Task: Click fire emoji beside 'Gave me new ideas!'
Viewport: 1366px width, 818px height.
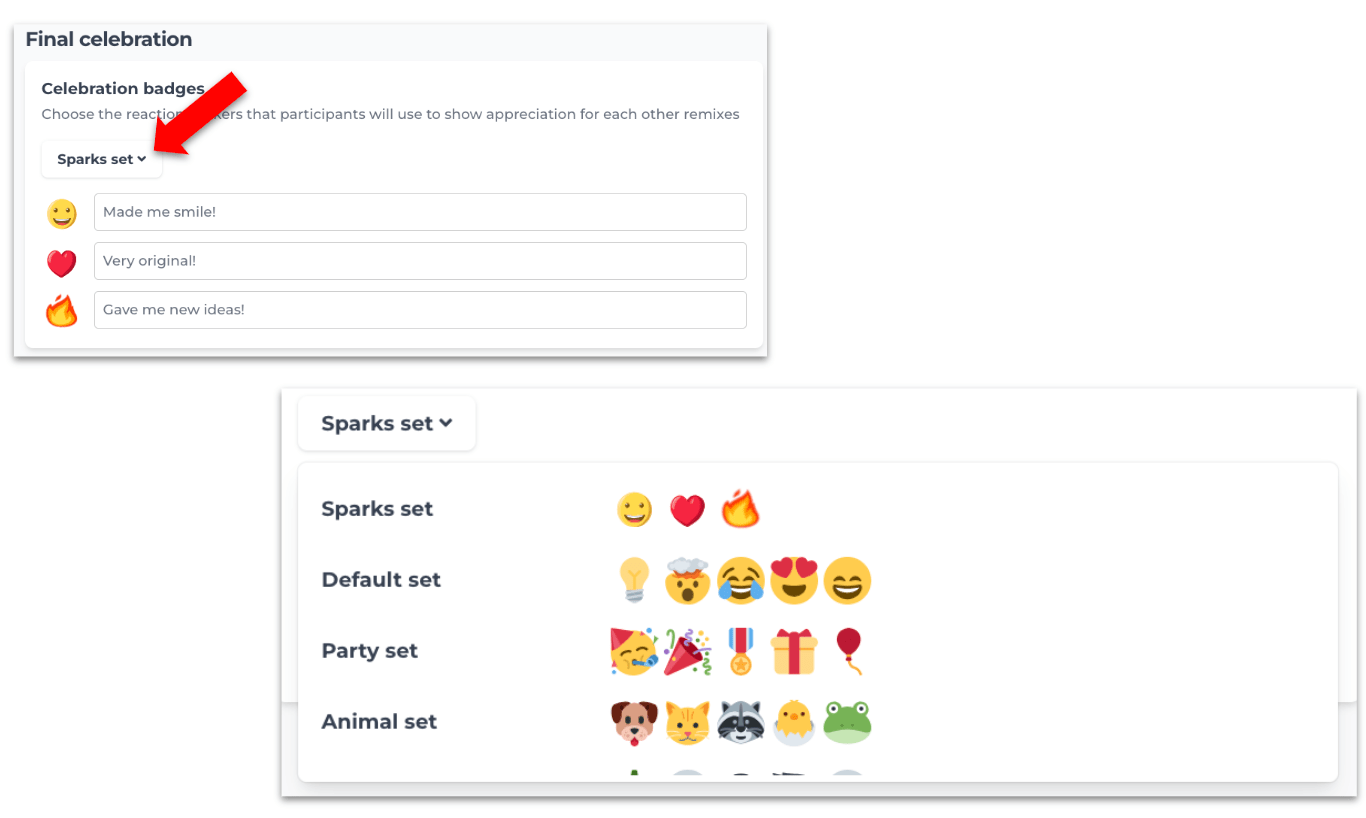Action: point(62,311)
